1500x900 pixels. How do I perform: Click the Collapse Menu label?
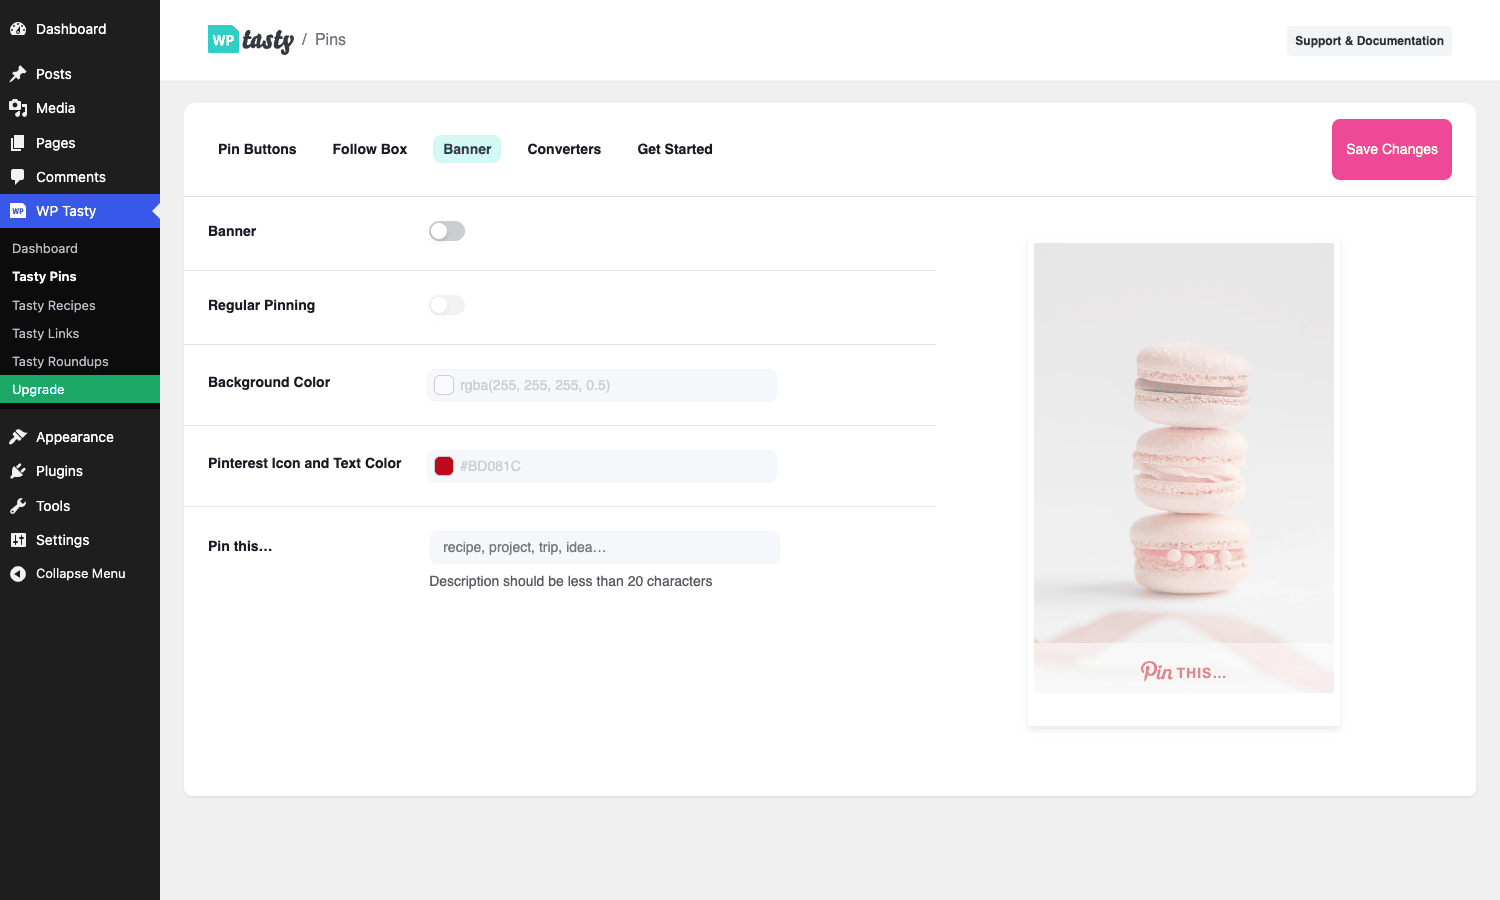(x=81, y=574)
